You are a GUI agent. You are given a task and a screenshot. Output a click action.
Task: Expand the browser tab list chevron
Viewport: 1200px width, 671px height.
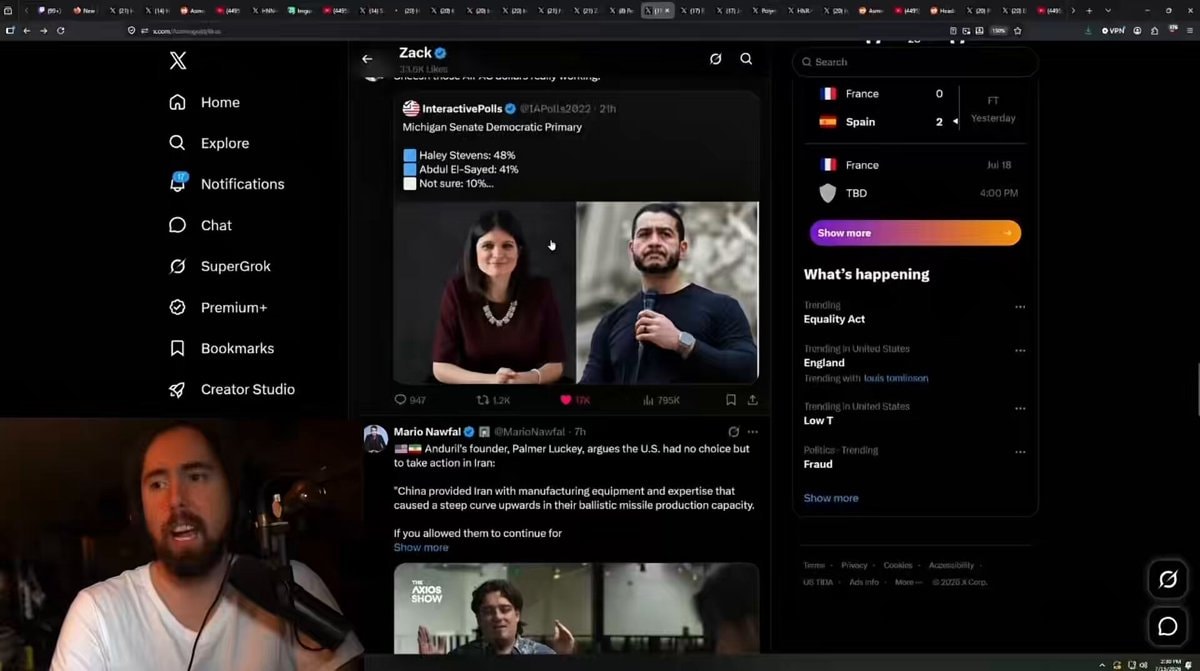point(1107,10)
